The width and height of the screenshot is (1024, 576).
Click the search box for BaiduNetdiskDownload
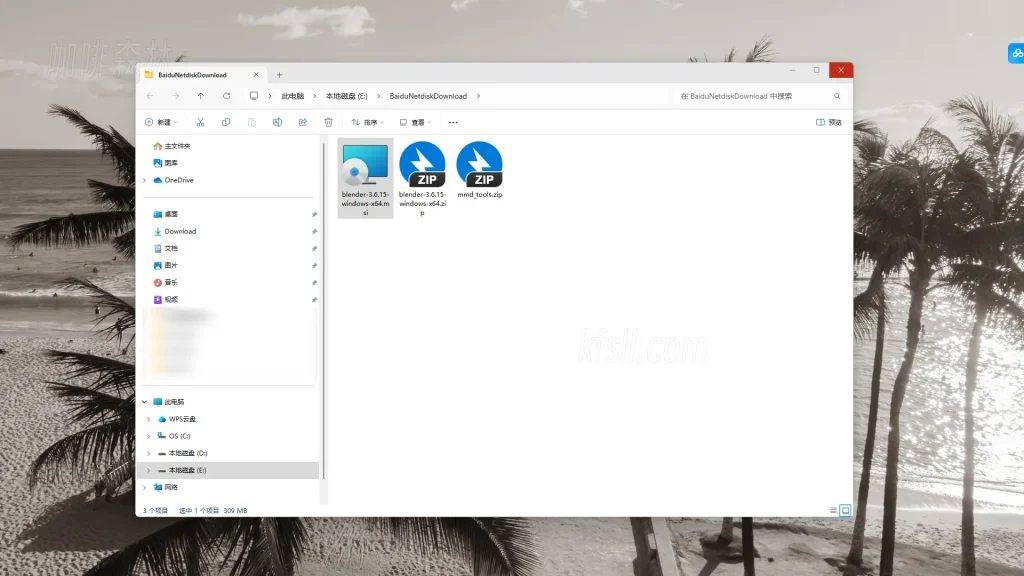(x=755, y=96)
